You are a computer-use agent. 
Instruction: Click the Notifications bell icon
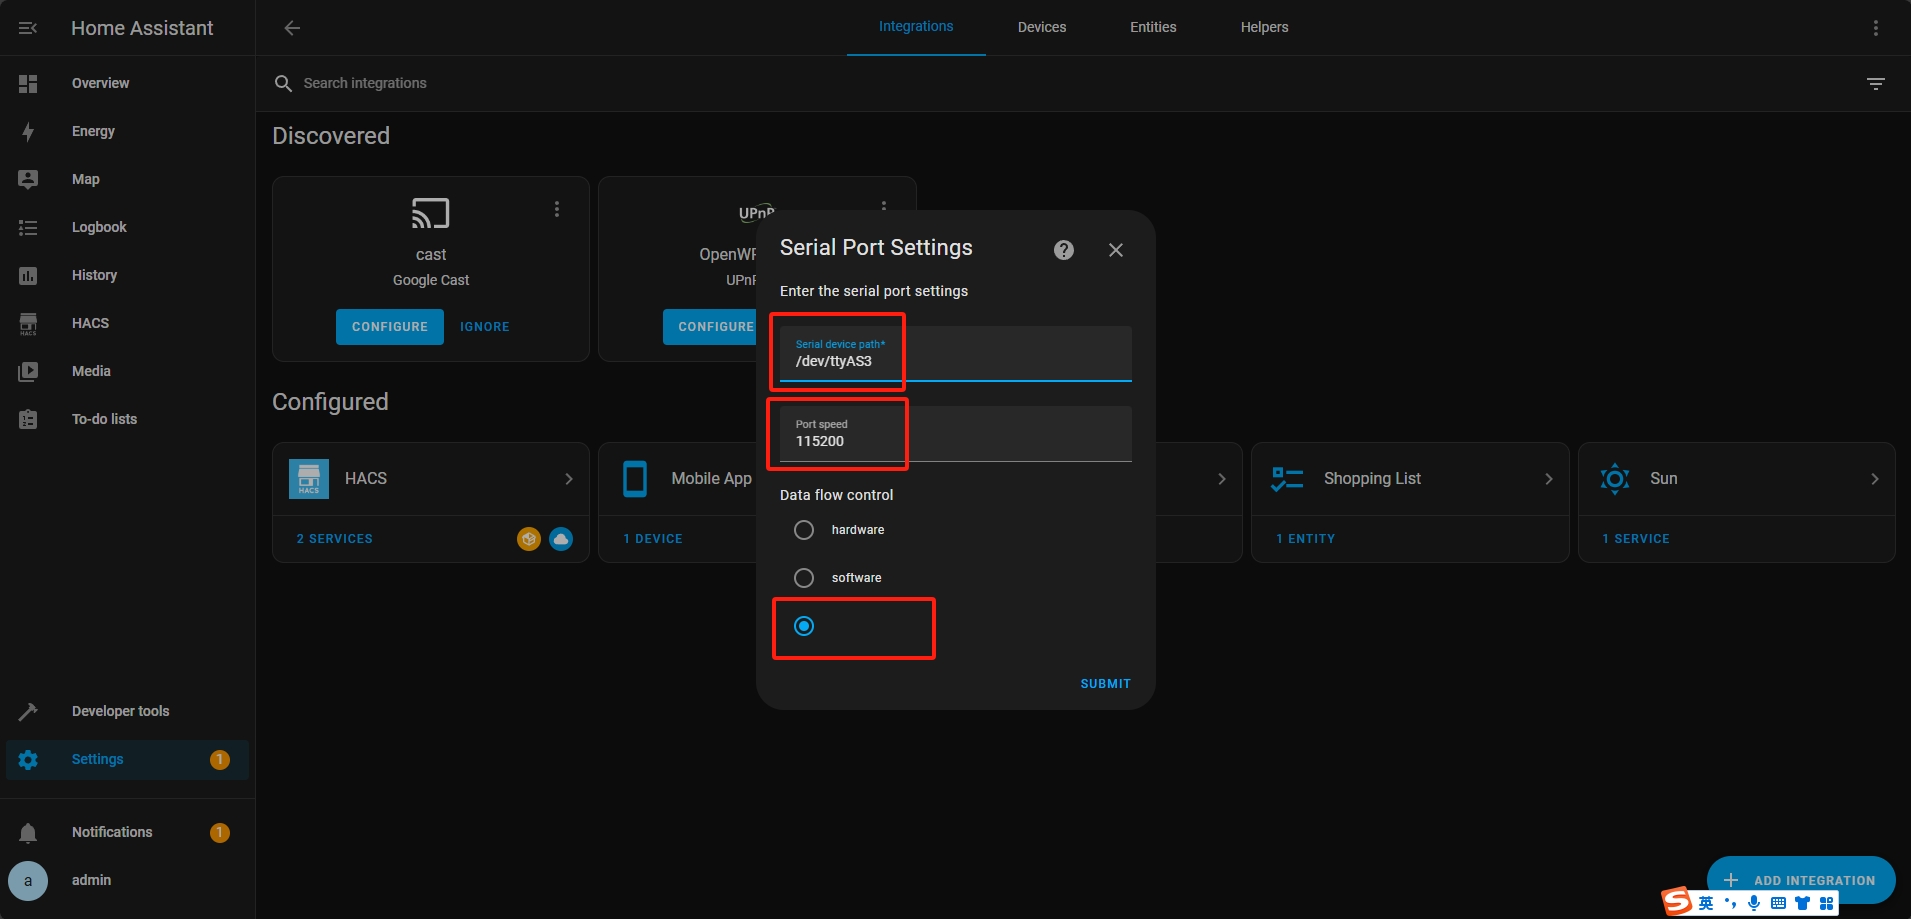tap(28, 832)
